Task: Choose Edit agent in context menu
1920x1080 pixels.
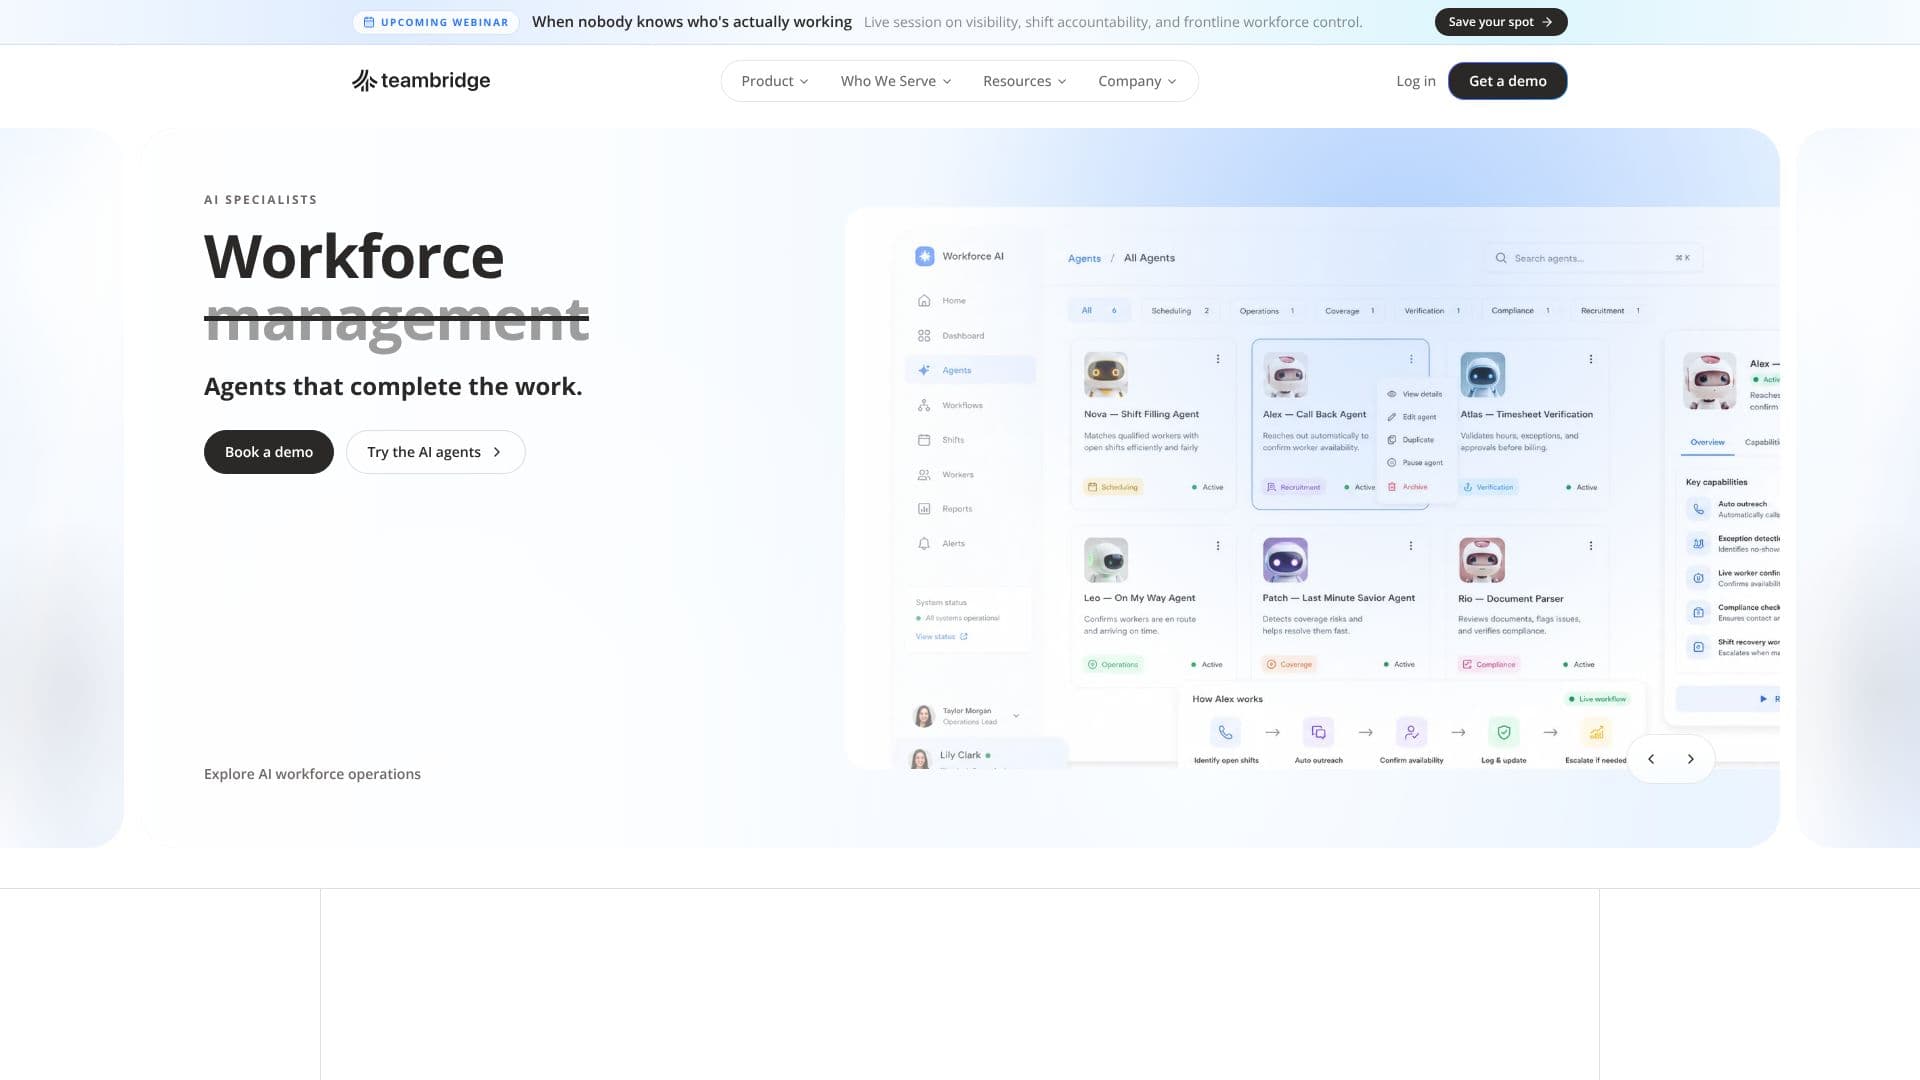Action: coord(1414,417)
